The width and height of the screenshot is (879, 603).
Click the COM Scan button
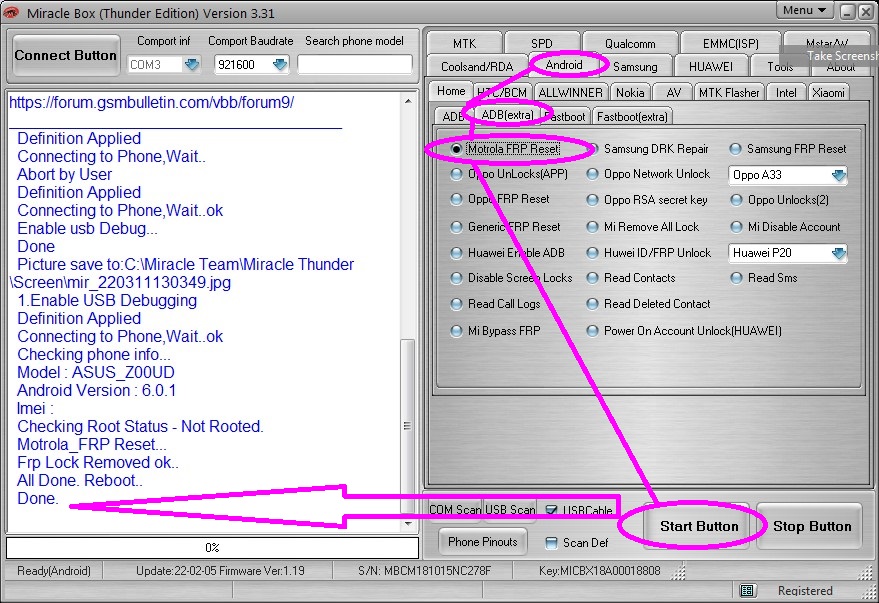click(x=455, y=509)
